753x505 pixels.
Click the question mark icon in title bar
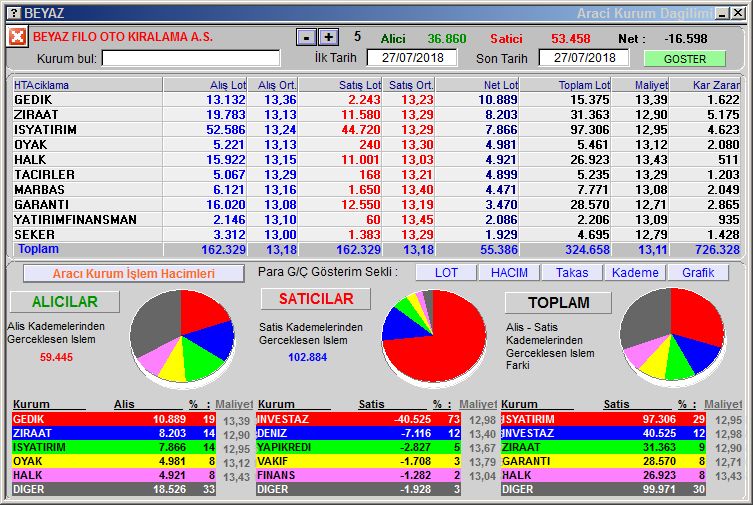click(15, 13)
